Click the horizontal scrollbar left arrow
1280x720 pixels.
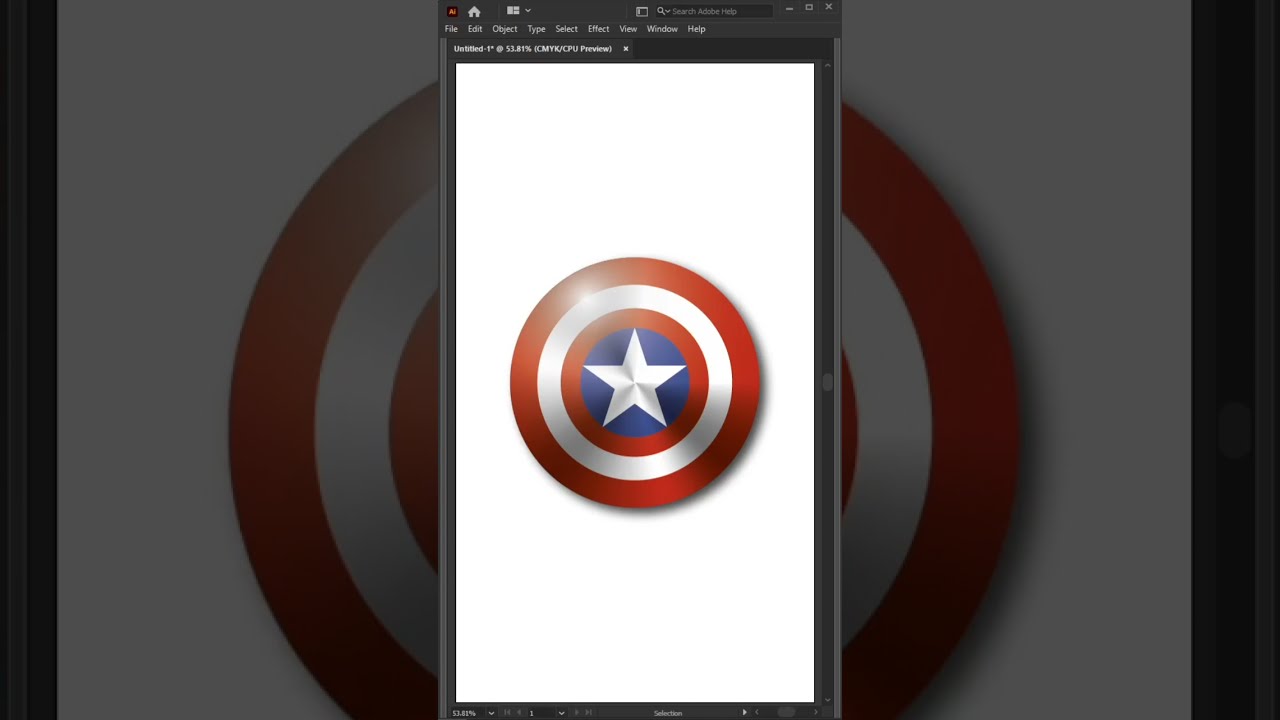[x=757, y=713]
